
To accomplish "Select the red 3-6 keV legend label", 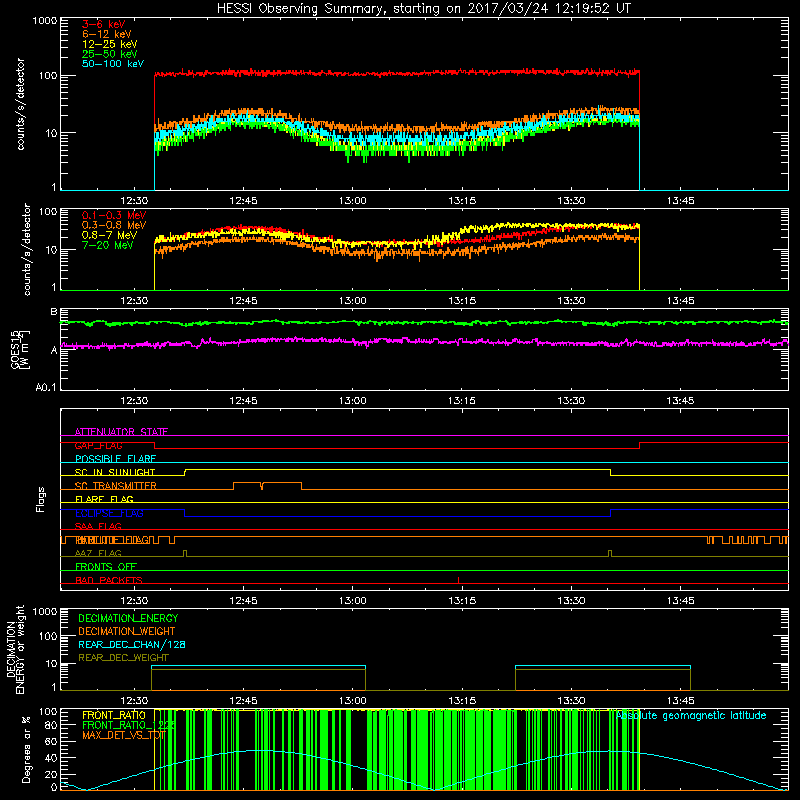I will click(104, 24).
